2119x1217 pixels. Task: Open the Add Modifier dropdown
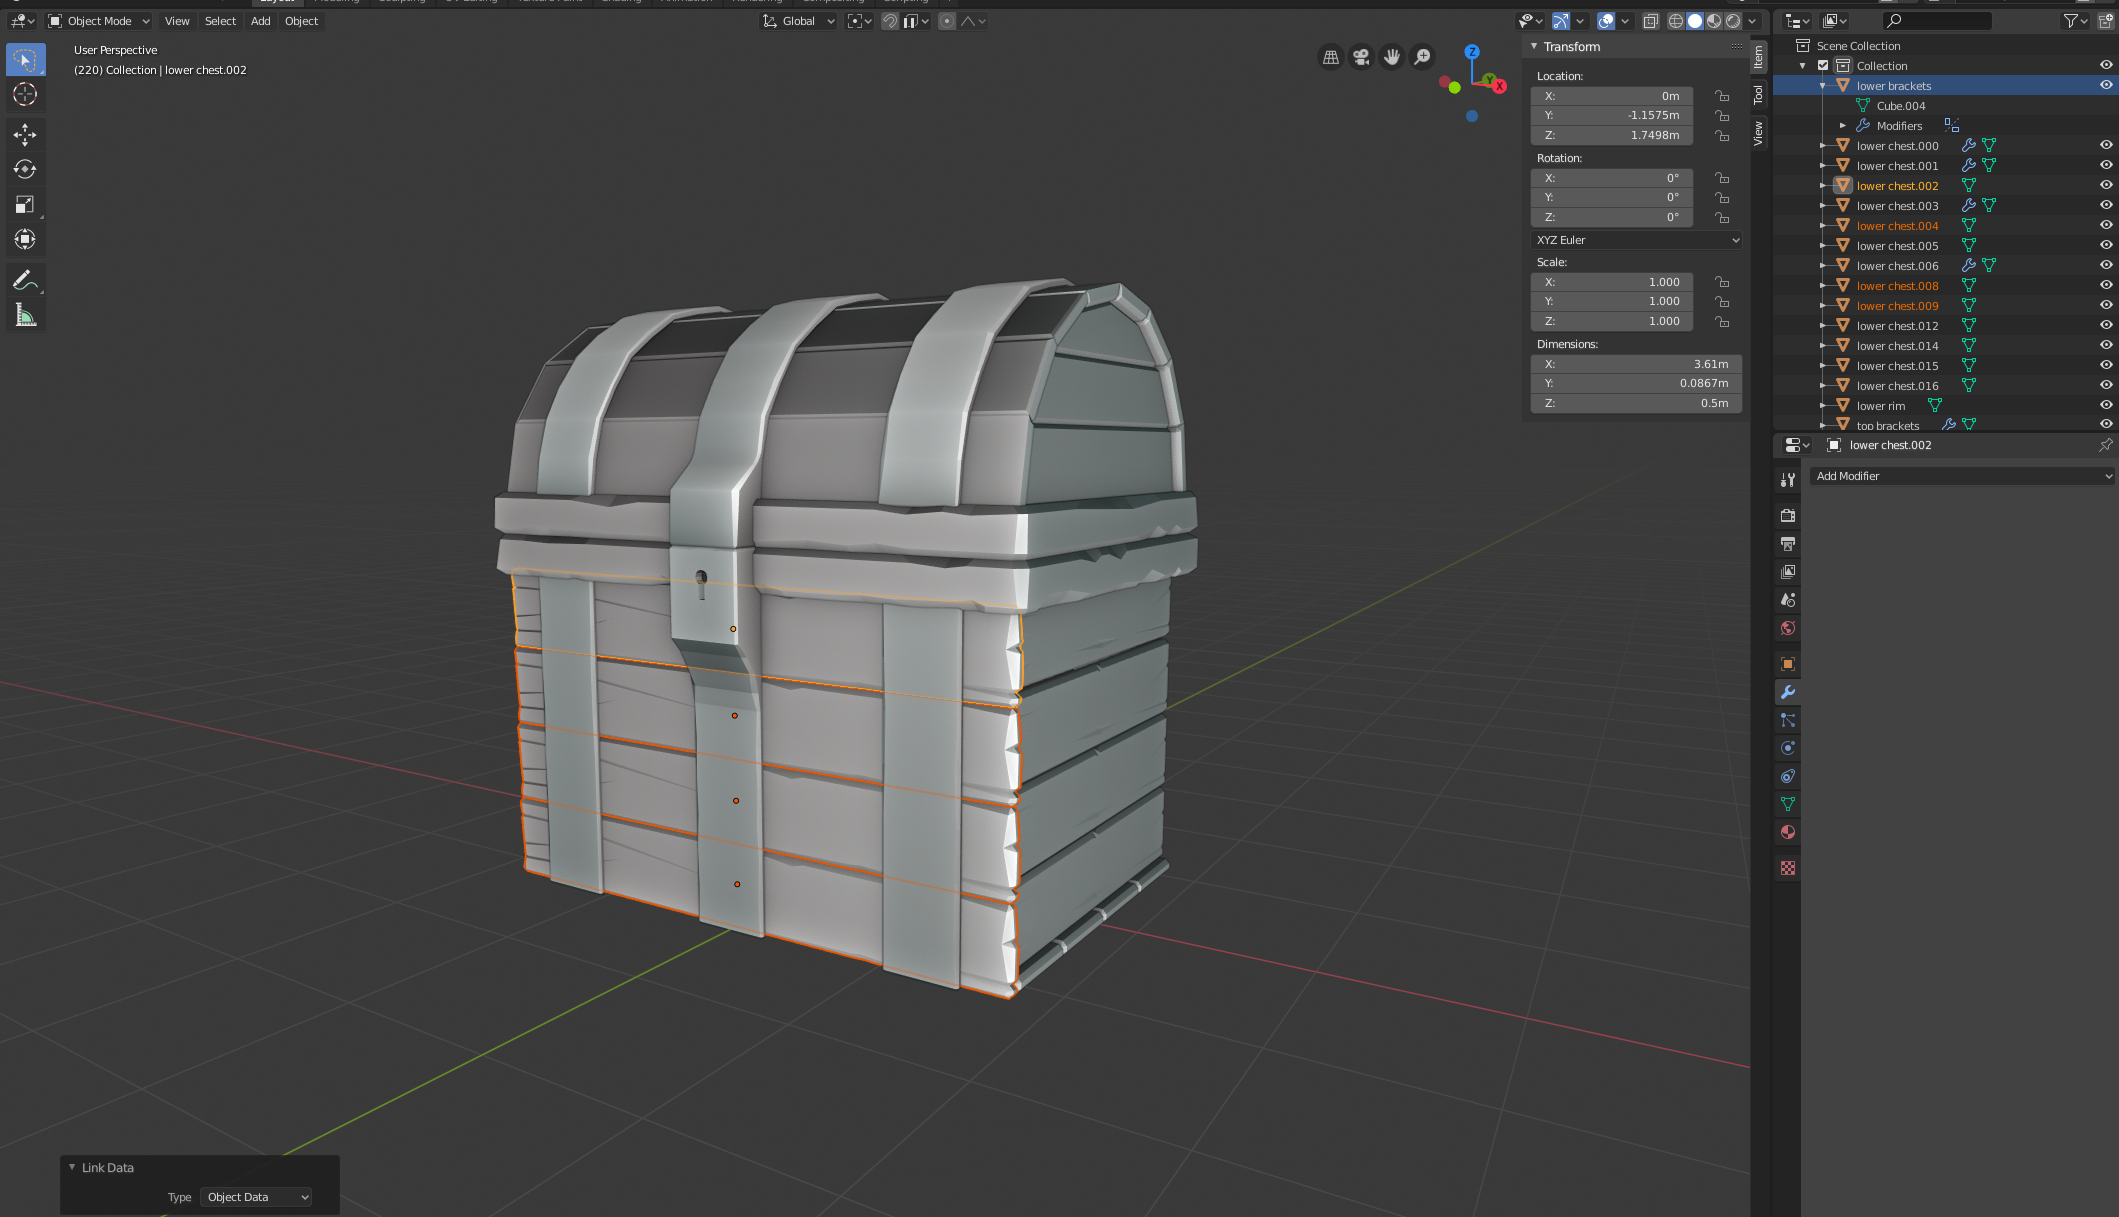coord(1963,476)
